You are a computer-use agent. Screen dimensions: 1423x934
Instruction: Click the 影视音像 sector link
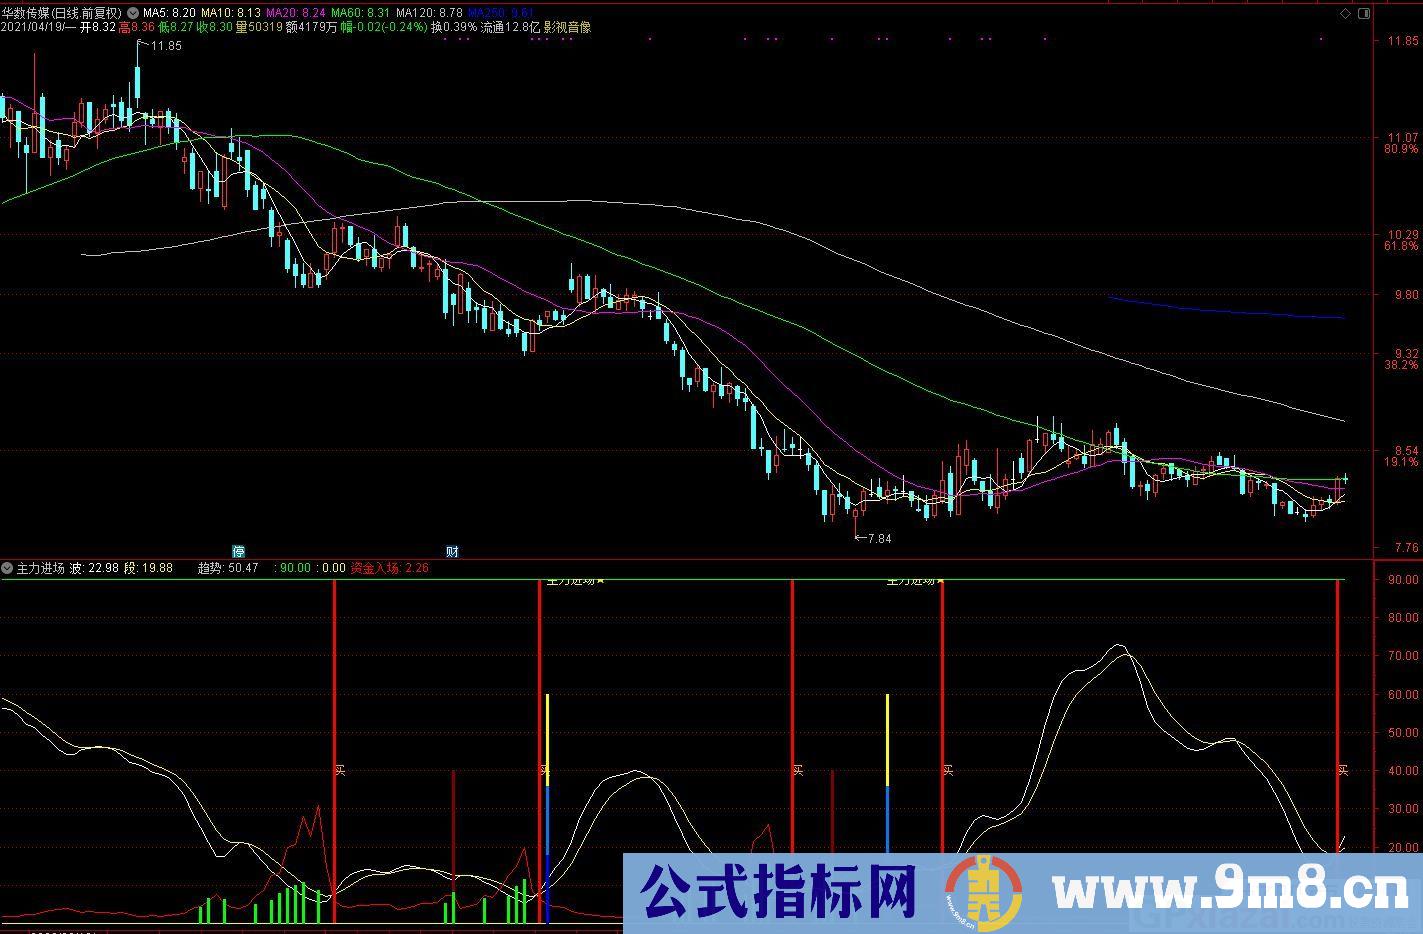pyautogui.click(x=567, y=27)
